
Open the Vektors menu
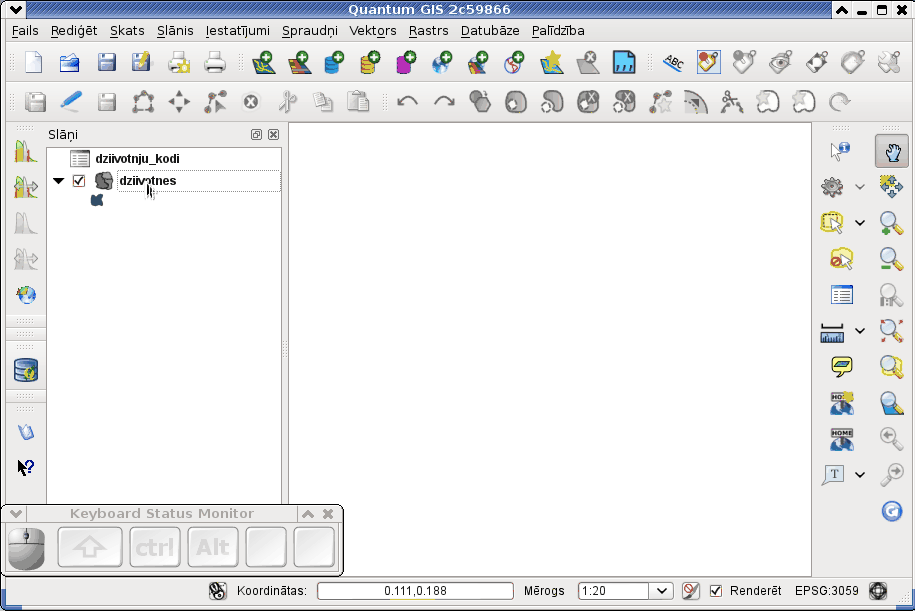click(373, 31)
